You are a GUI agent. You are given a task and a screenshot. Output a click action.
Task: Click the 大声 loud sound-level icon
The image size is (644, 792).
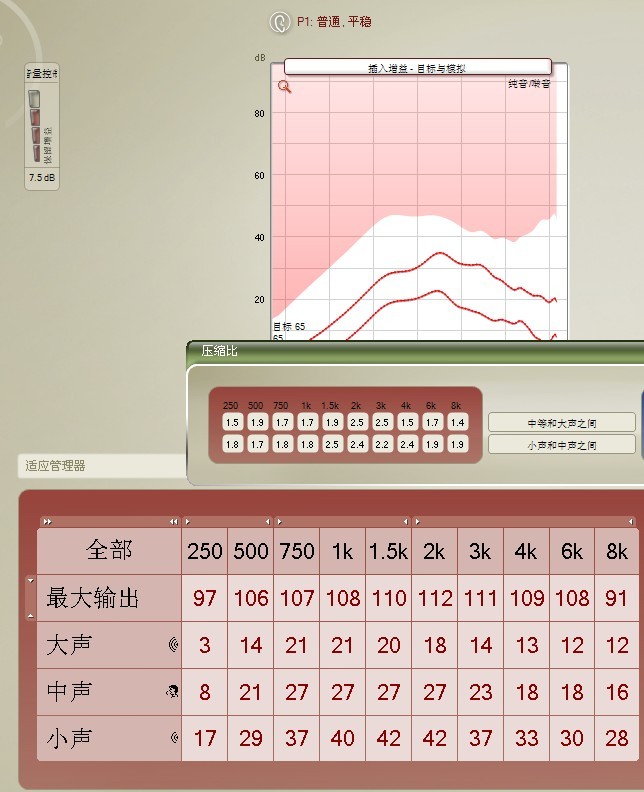173,645
